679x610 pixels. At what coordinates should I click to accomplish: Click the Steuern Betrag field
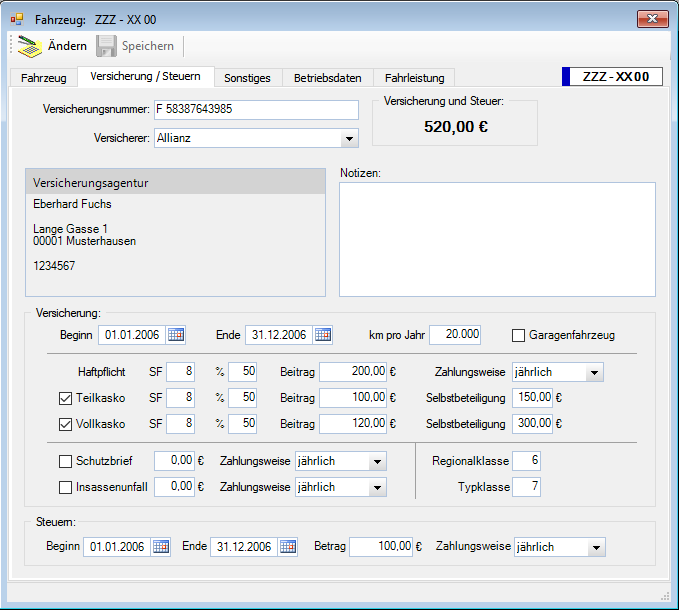381,546
